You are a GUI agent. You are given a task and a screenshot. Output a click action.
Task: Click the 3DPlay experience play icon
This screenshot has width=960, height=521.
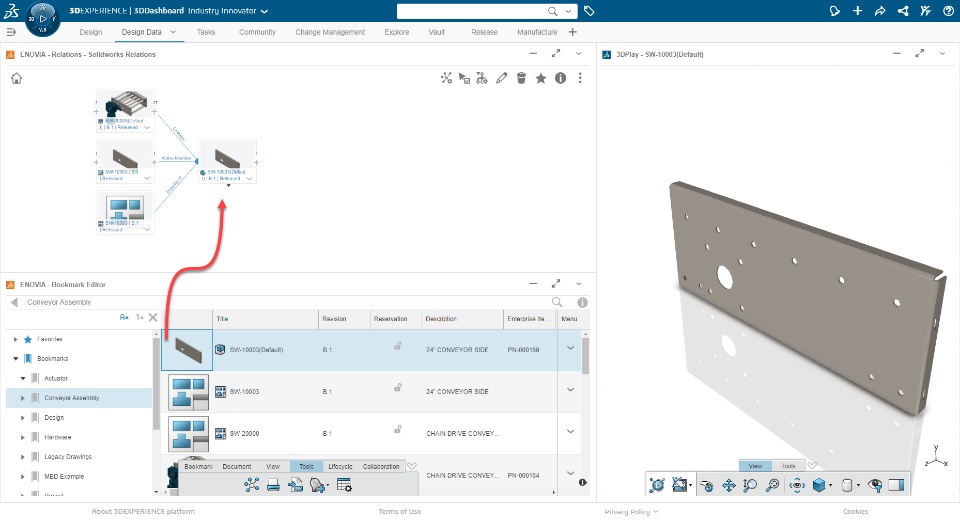click(656, 485)
